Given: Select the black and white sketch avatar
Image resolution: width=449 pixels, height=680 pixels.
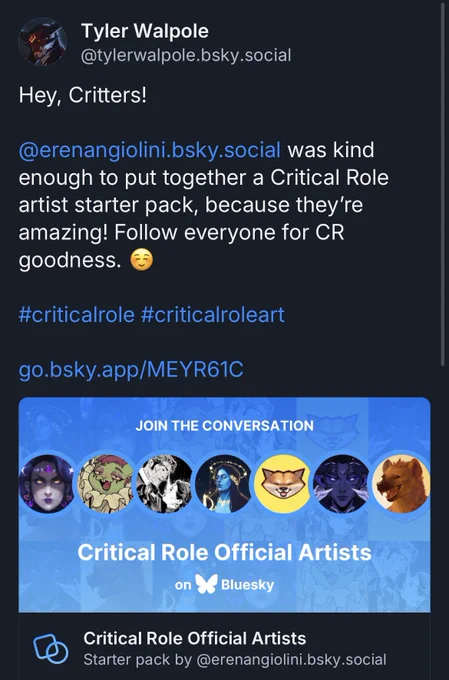Looking at the screenshot, I should point(164,484).
